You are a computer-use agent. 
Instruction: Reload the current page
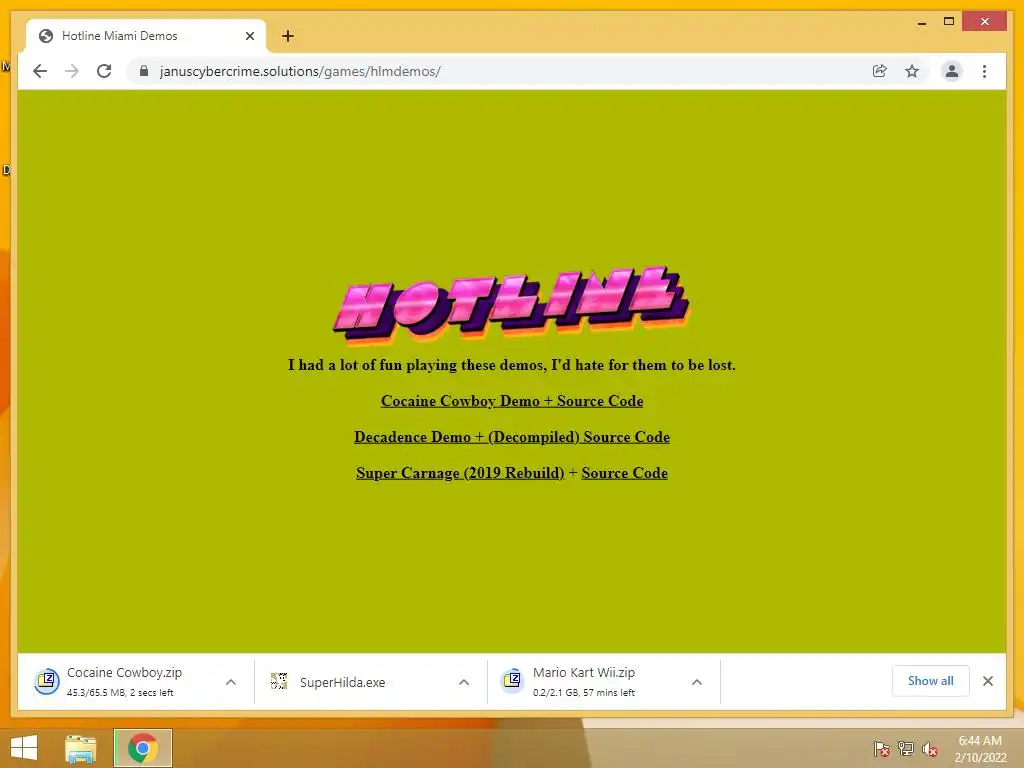coord(104,71)
